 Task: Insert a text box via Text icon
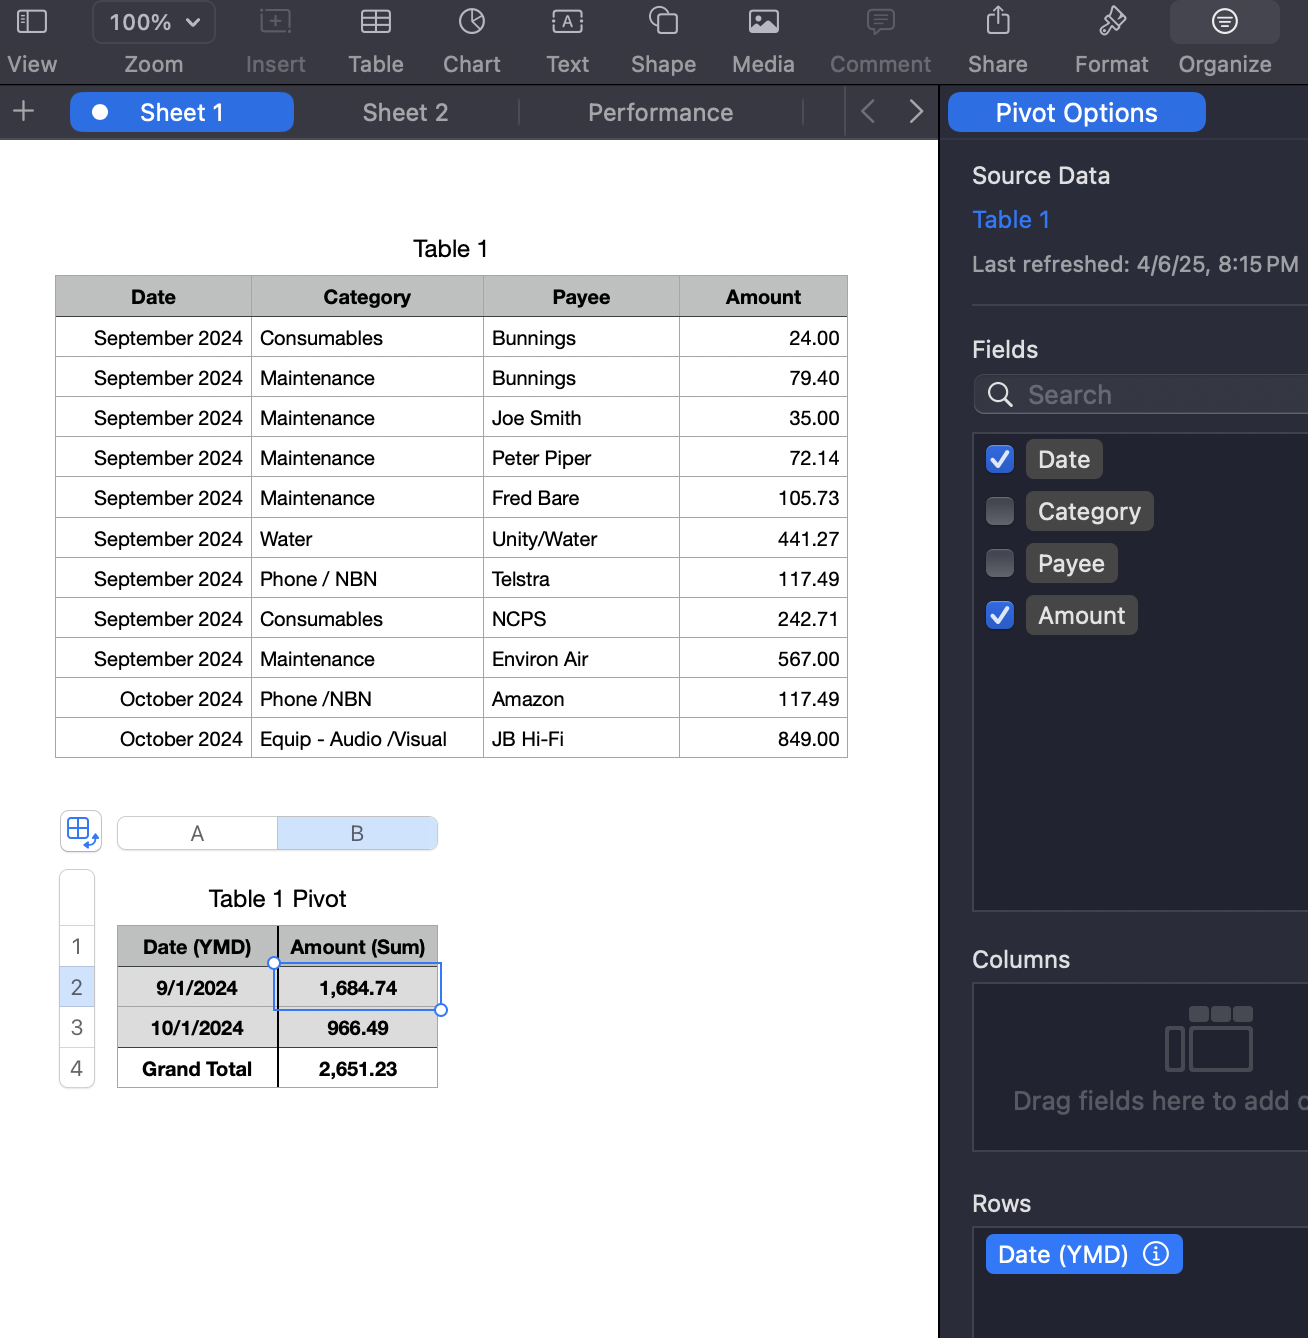pyautogui.click(x=567, y=21)
